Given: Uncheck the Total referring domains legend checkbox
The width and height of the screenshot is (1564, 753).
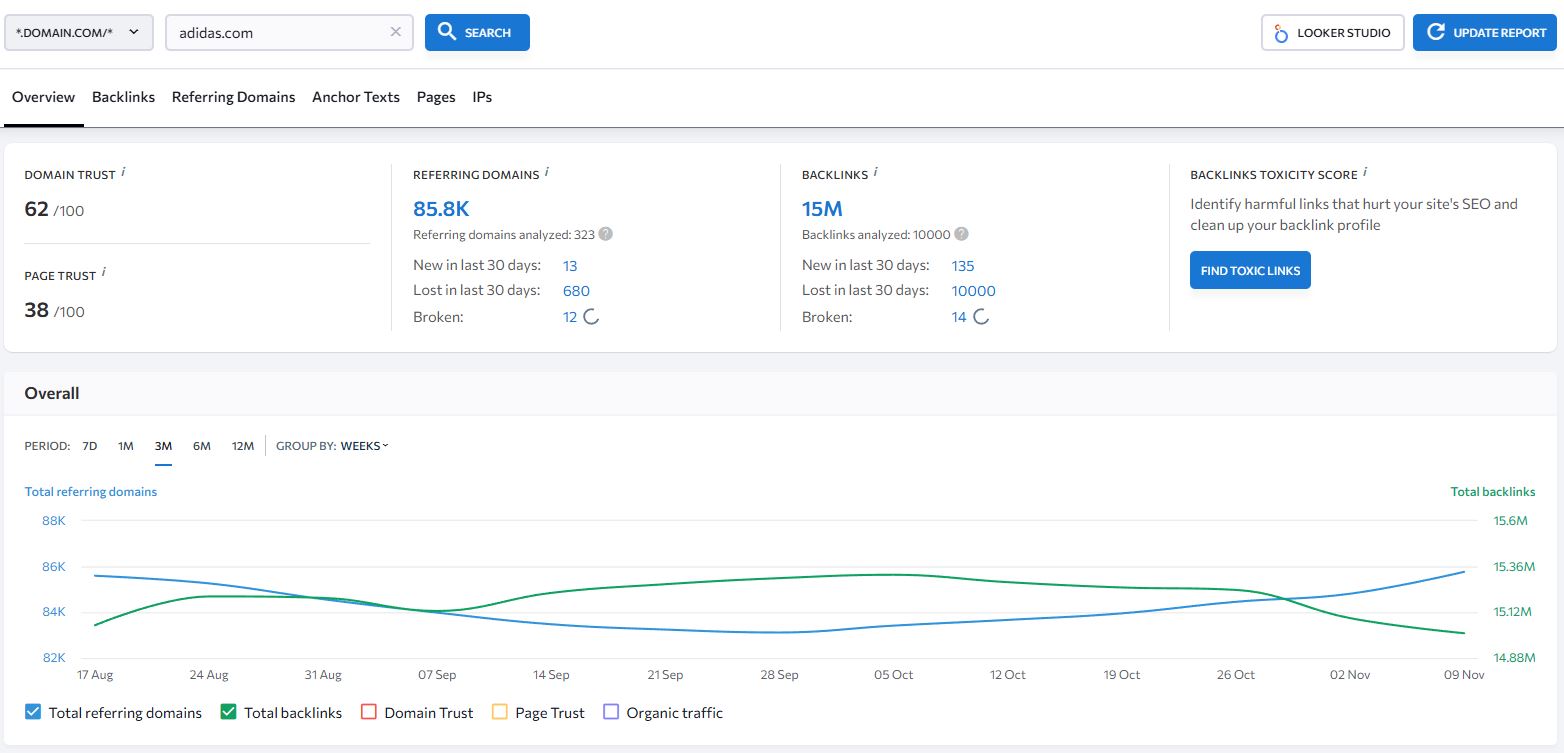Looking at the screenshot, I should click(x=33, y=711).
